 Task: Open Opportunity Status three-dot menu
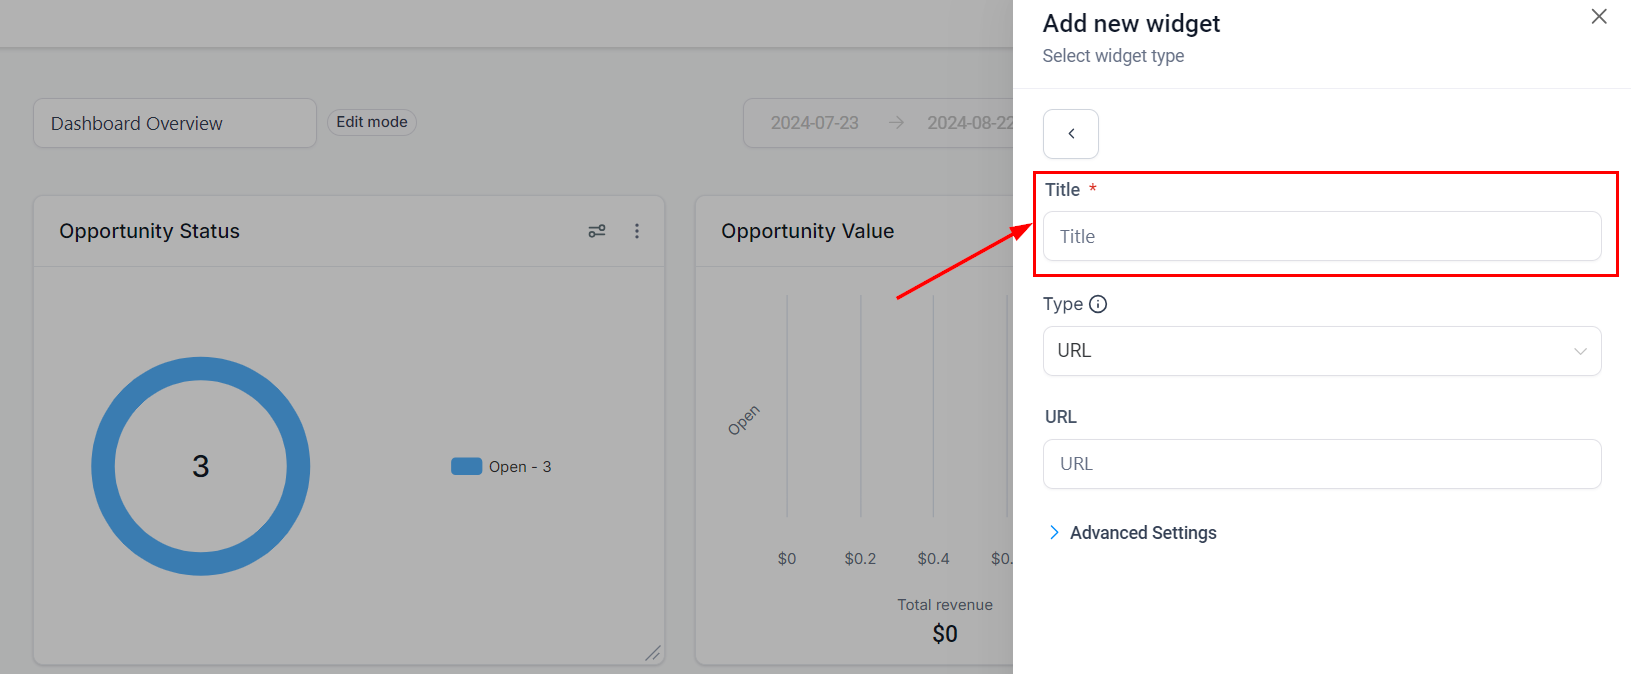tap(637, 231)
